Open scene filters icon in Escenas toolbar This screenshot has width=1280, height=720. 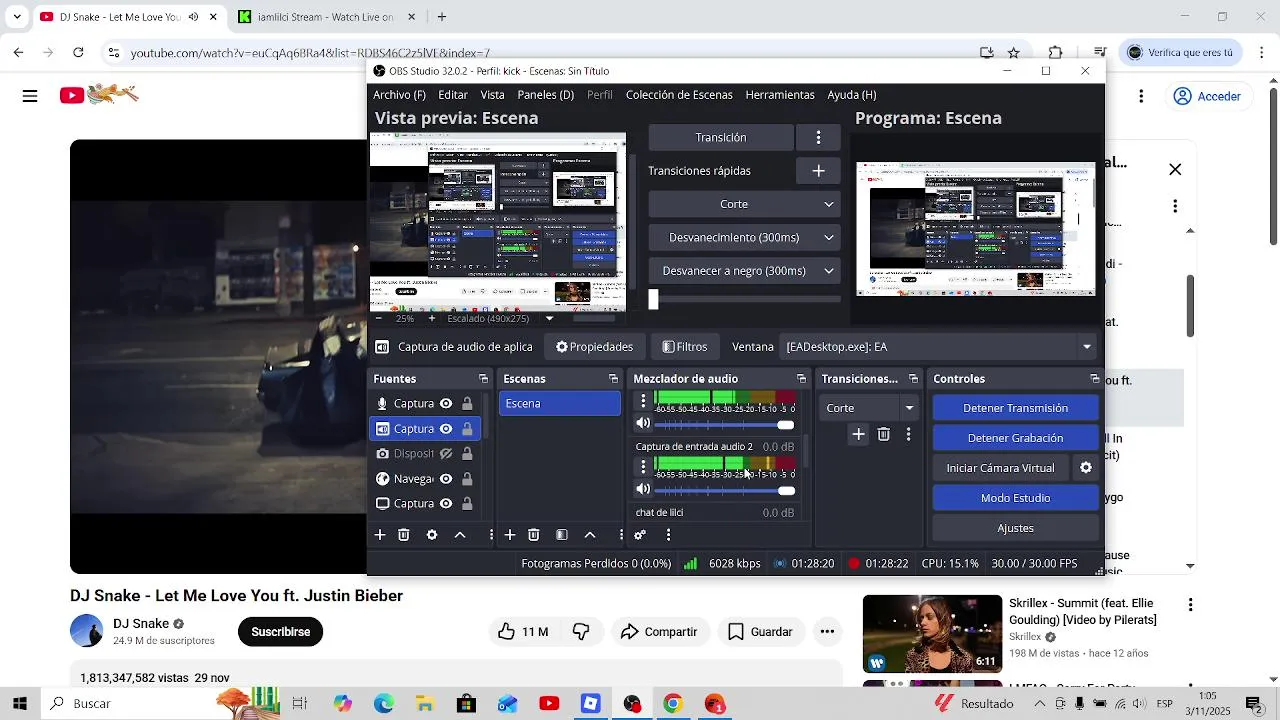click(562, 535)
